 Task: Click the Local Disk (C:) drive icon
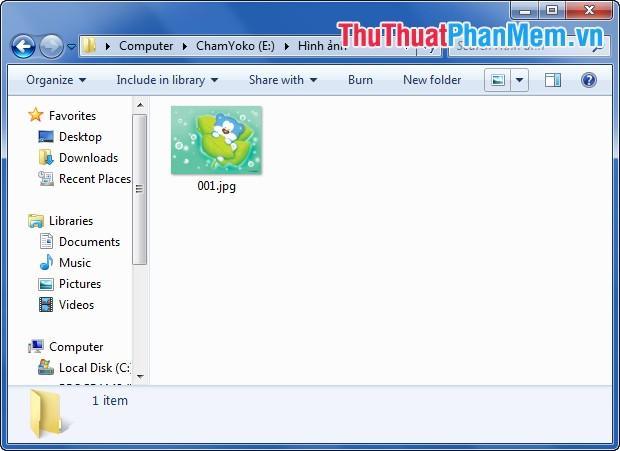[x=46, y=367]
